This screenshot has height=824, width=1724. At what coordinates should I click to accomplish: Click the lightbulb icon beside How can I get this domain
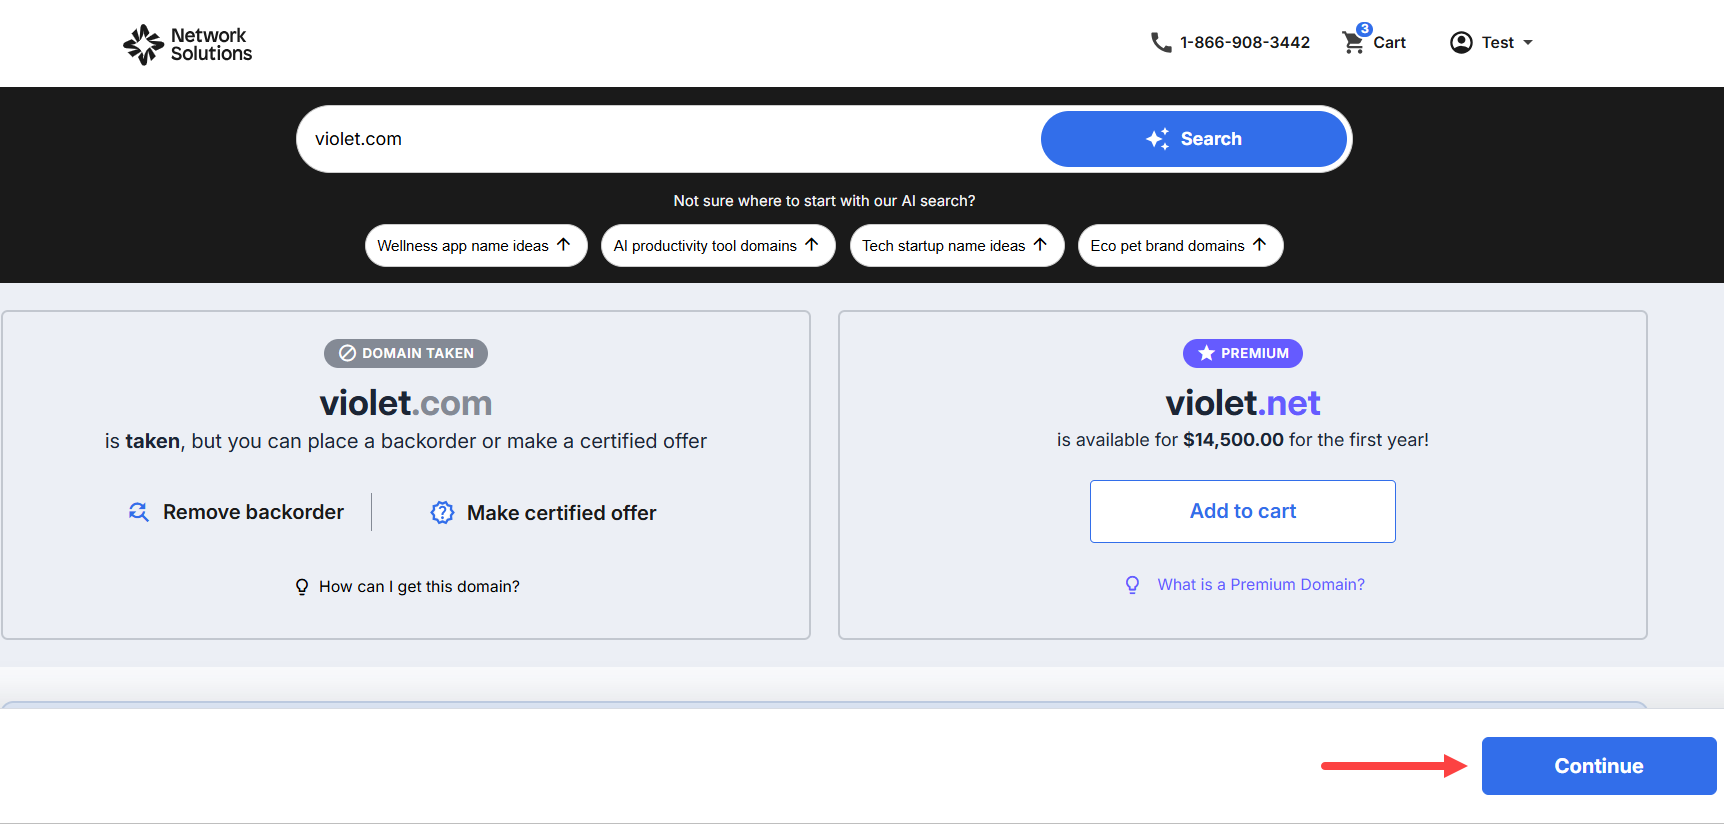(x=302, y=587)
